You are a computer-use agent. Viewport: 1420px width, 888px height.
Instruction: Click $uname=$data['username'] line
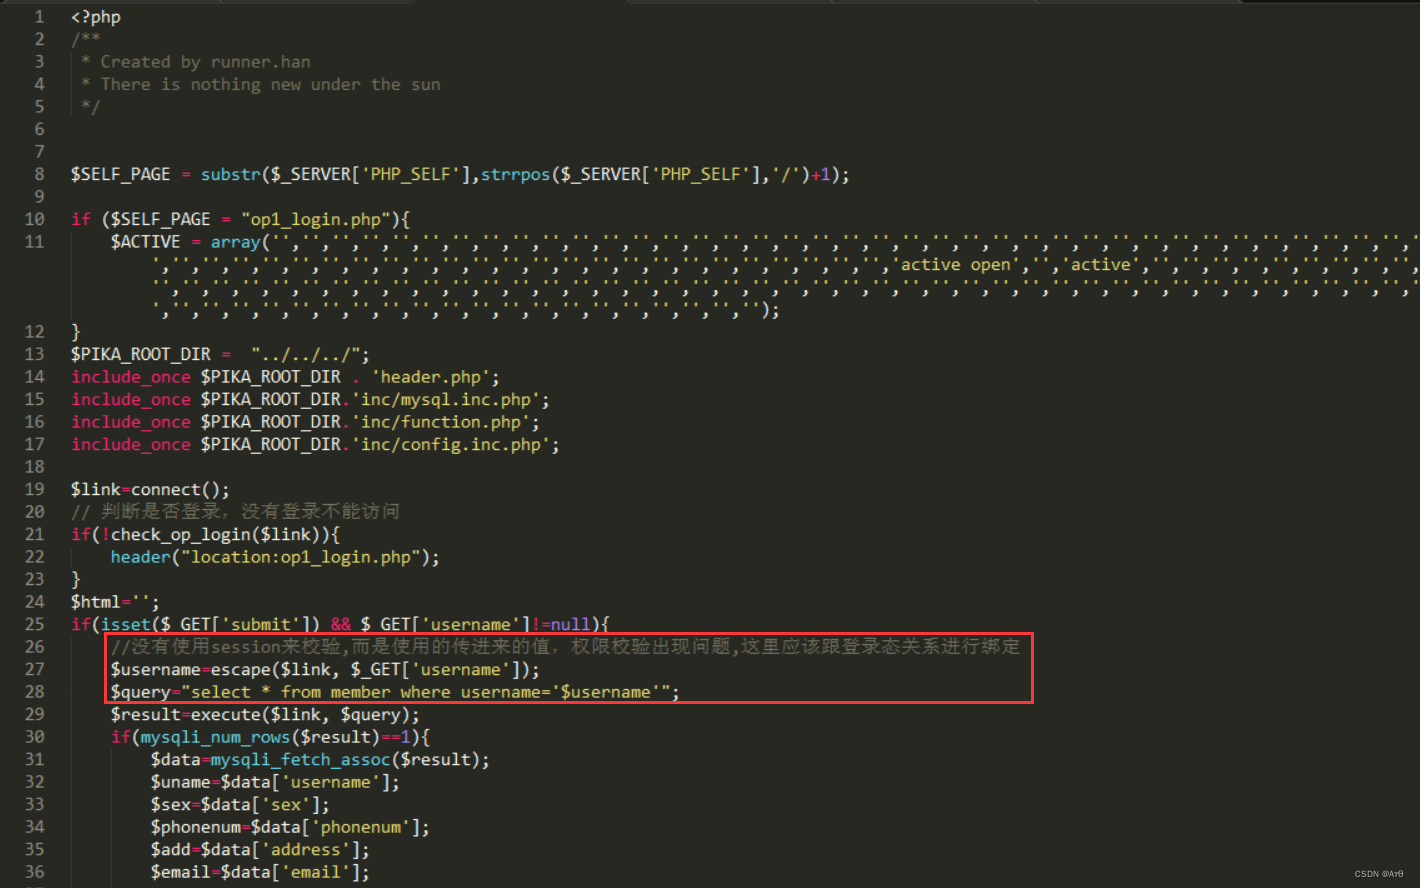coord(275,782)
